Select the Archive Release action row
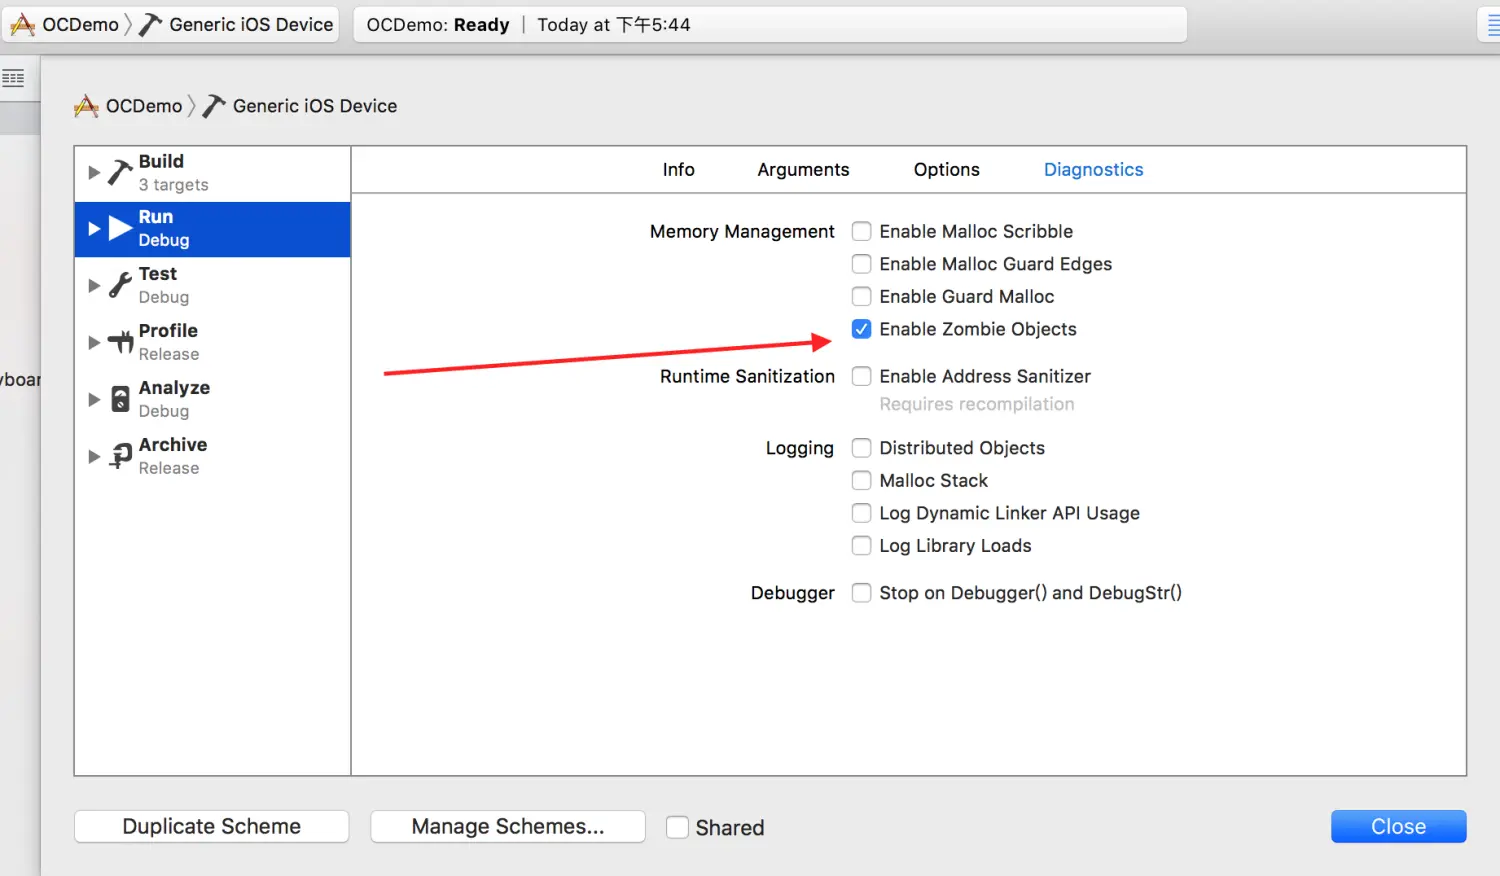 click(x=212, y=457)
